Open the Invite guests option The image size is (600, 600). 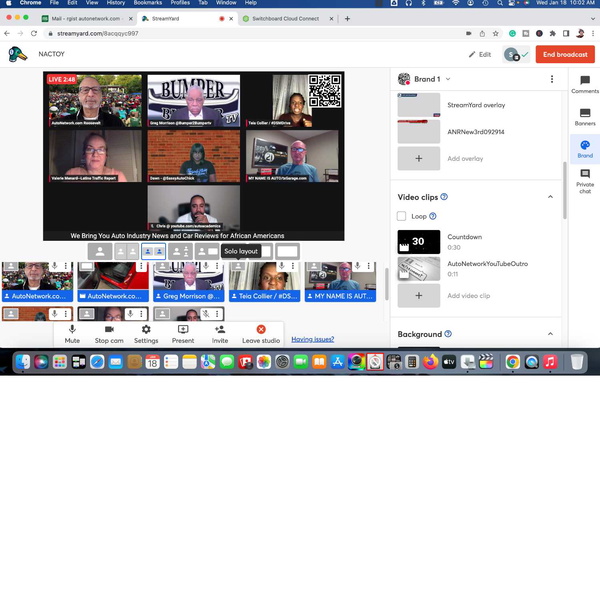pyautogui.click(x=219, y=333)
